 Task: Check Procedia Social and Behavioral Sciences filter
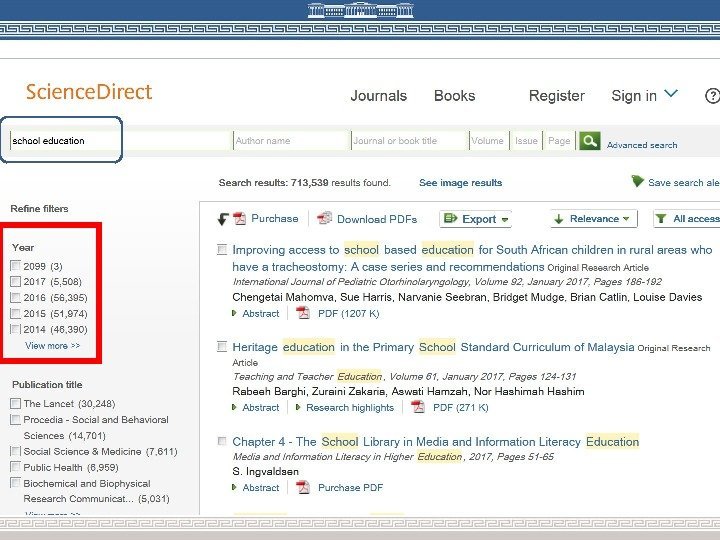point(16,419)
